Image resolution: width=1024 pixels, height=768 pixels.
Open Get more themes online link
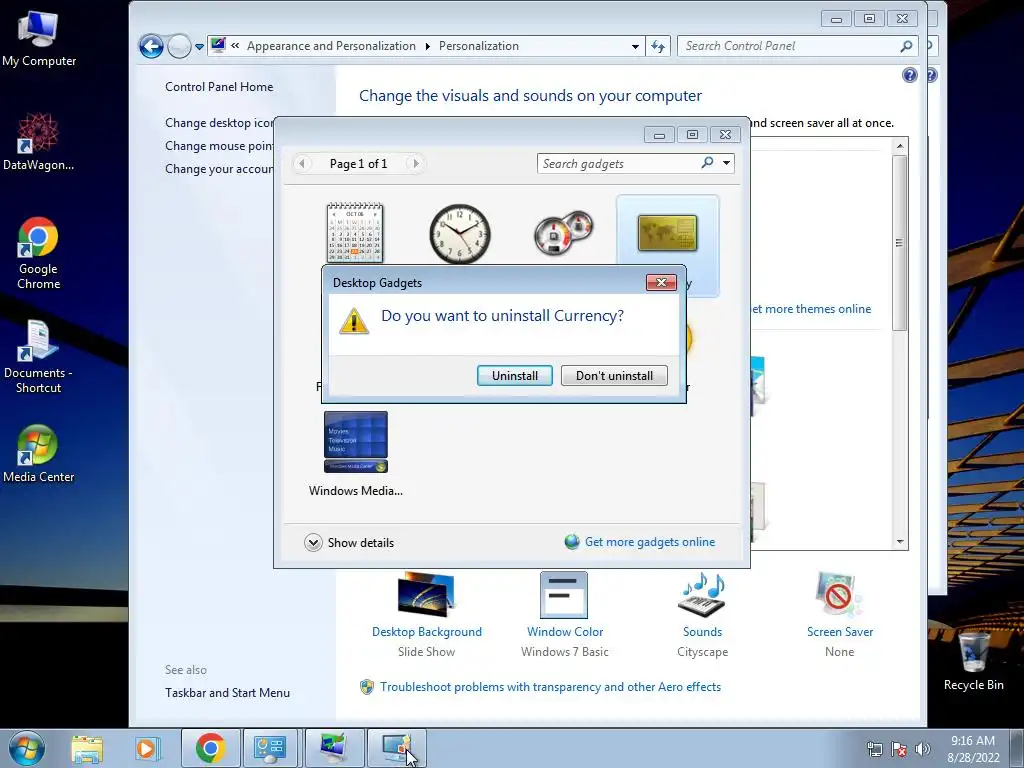click(810, 309)
